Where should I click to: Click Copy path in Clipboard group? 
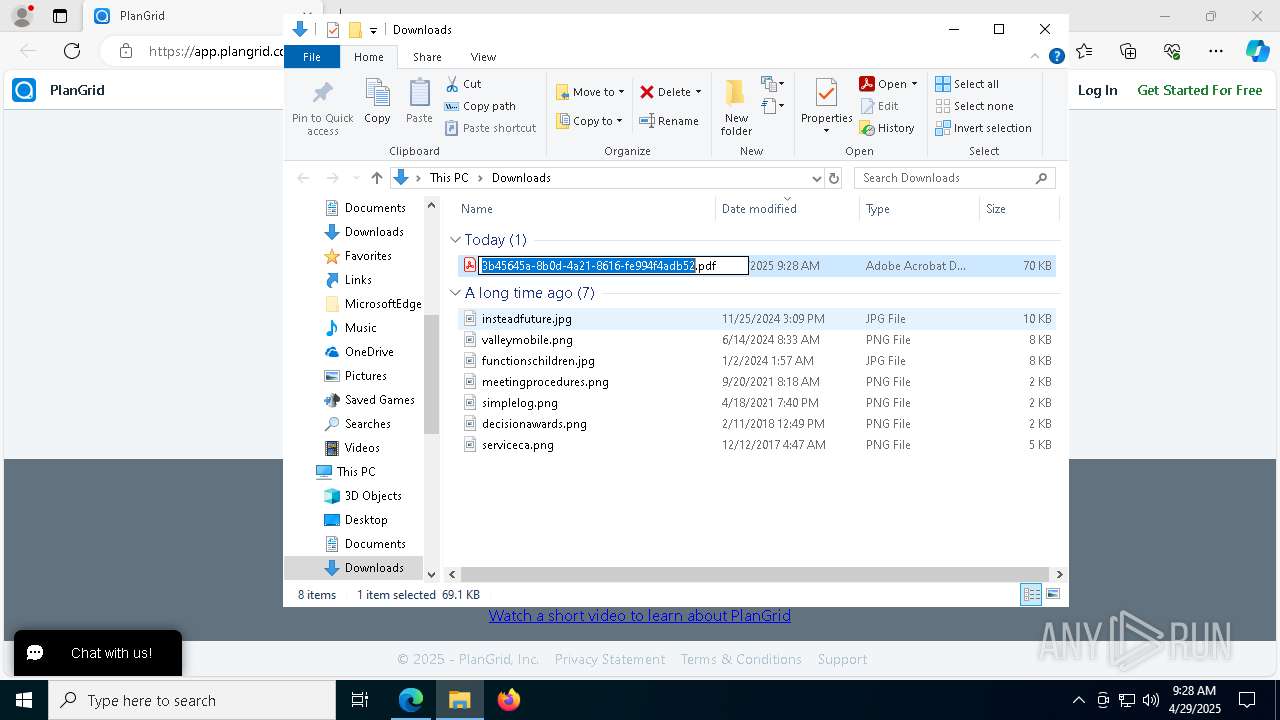click(x=480, y=106)
